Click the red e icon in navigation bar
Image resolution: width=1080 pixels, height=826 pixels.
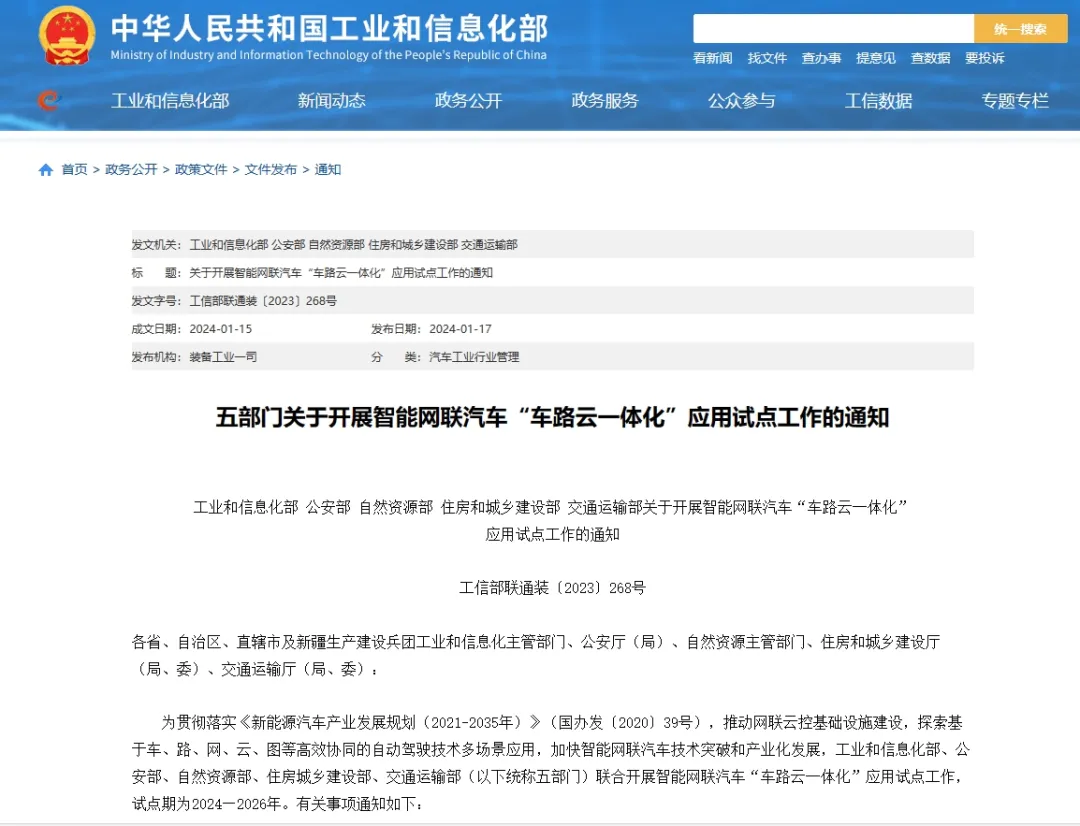click(49, 101)
